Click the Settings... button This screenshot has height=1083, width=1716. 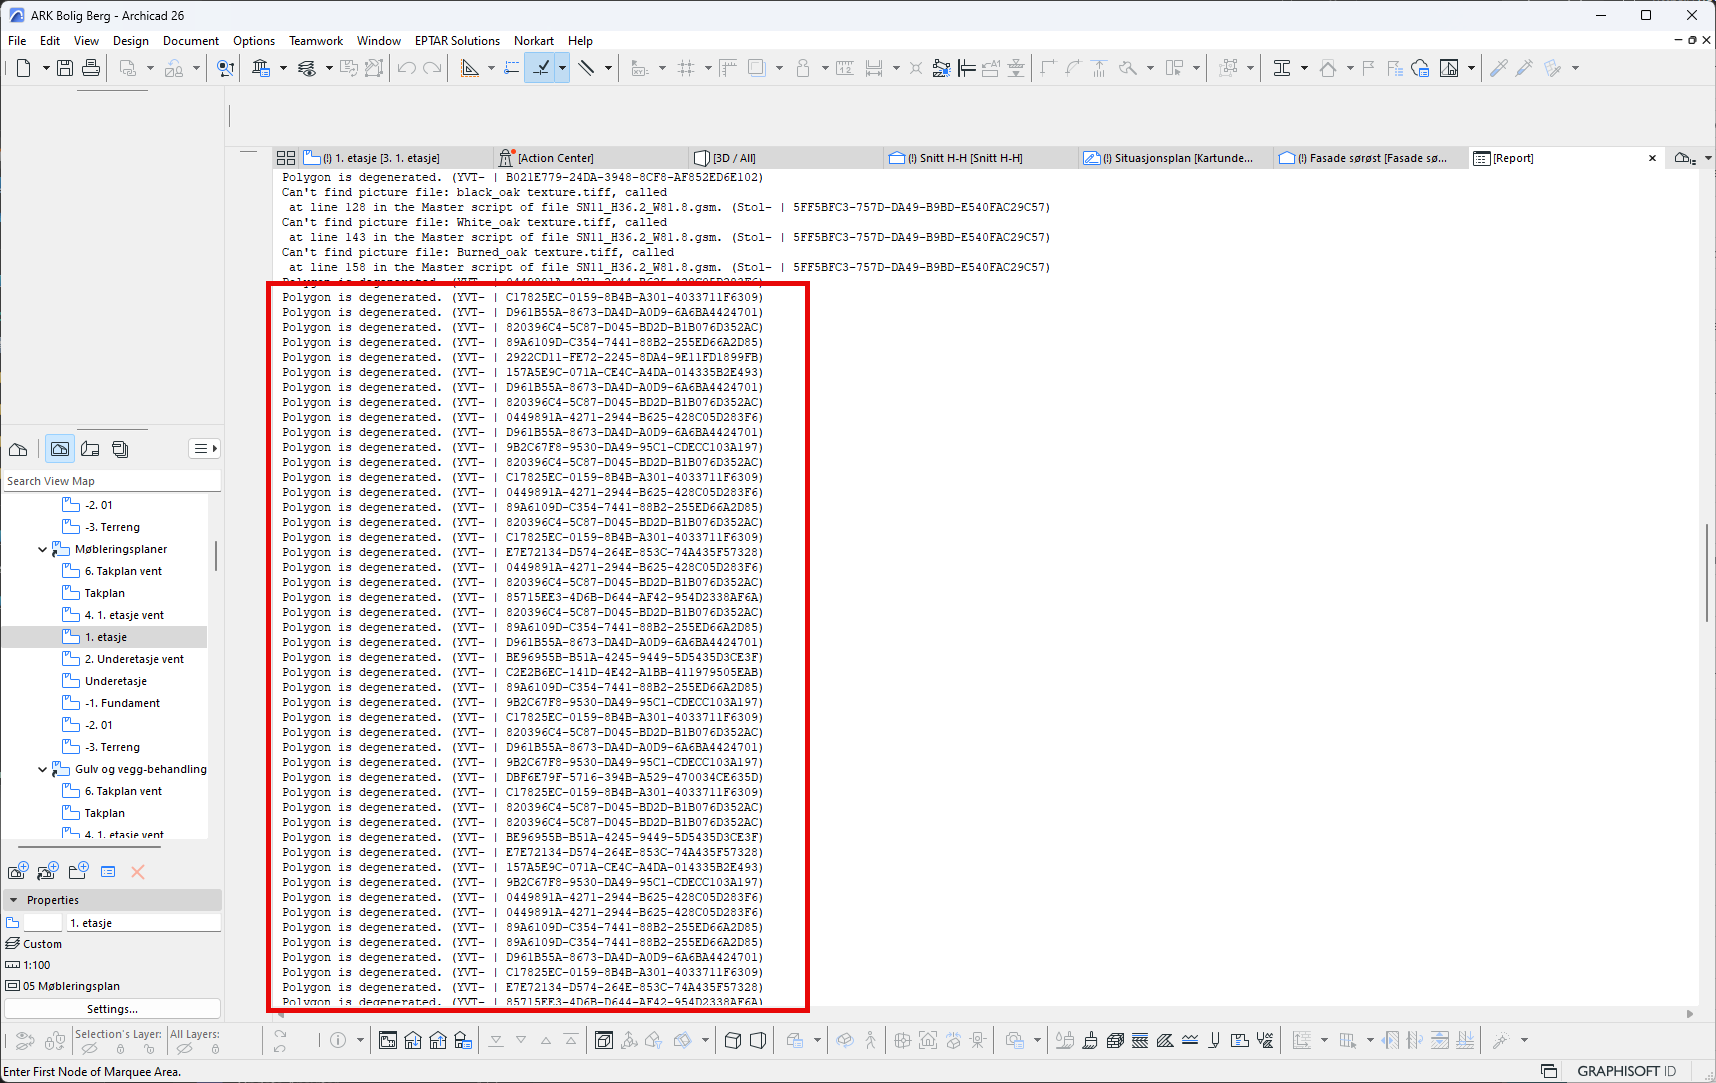[x=112, y=1009]
